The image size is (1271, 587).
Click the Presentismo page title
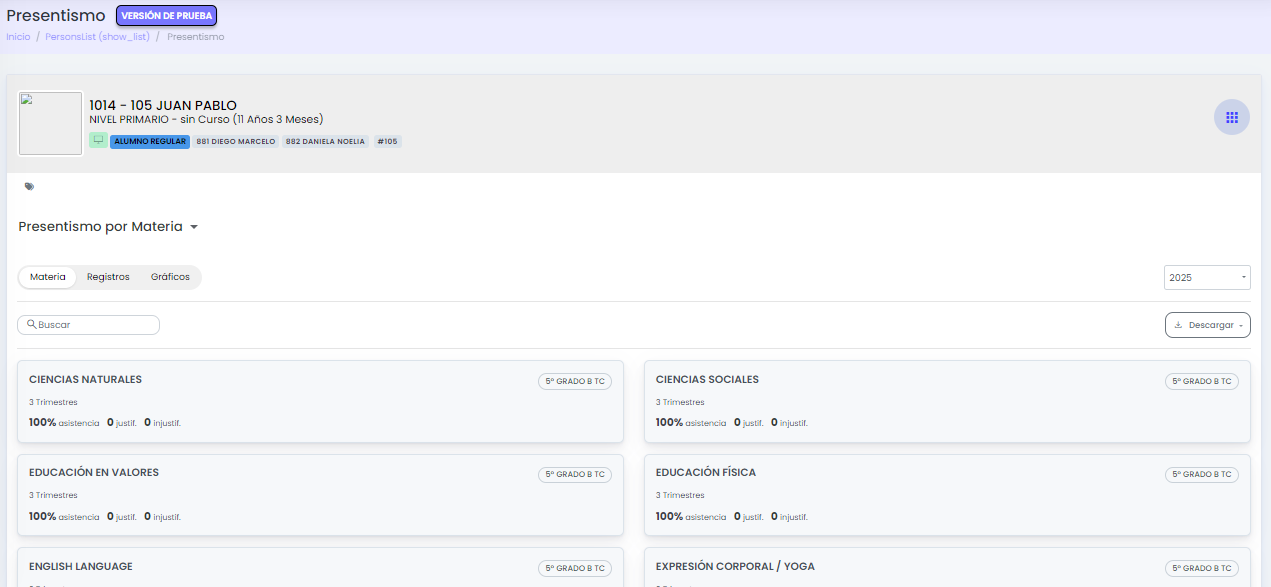pyautogui.click(x=56, y=15)
